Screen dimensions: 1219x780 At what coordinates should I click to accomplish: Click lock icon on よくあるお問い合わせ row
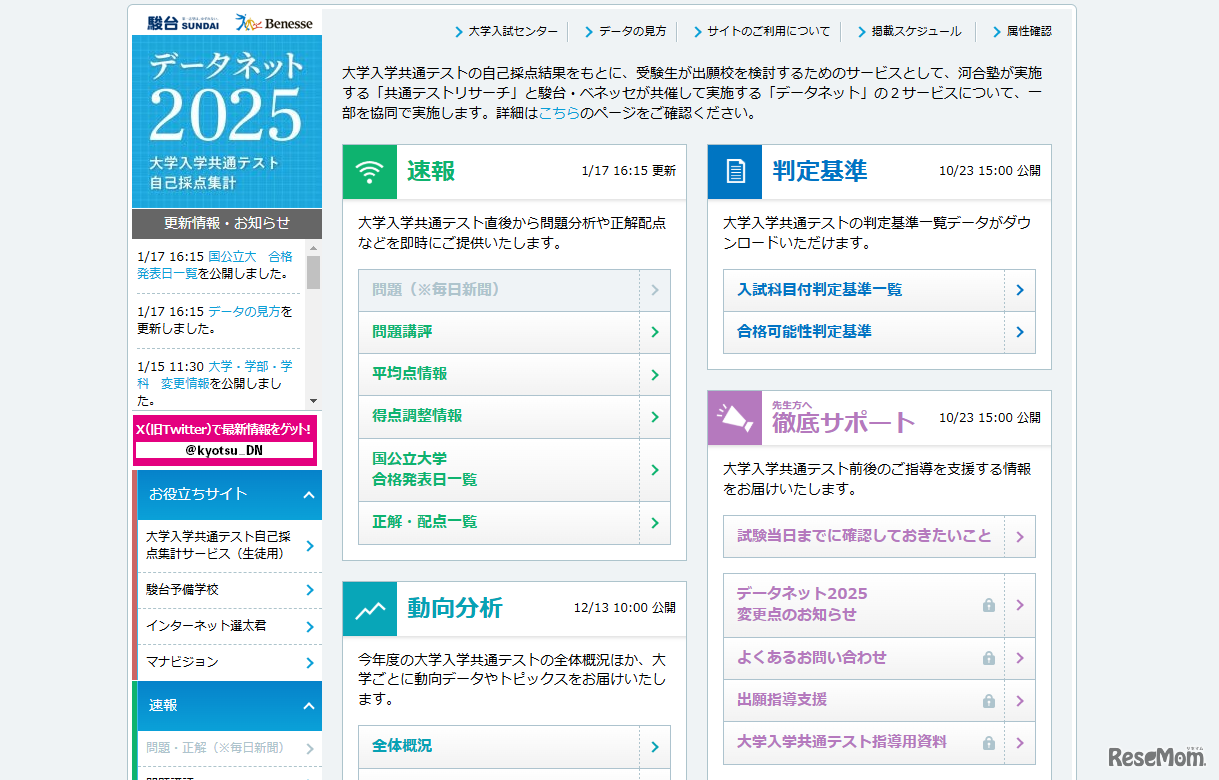point(988,658)
